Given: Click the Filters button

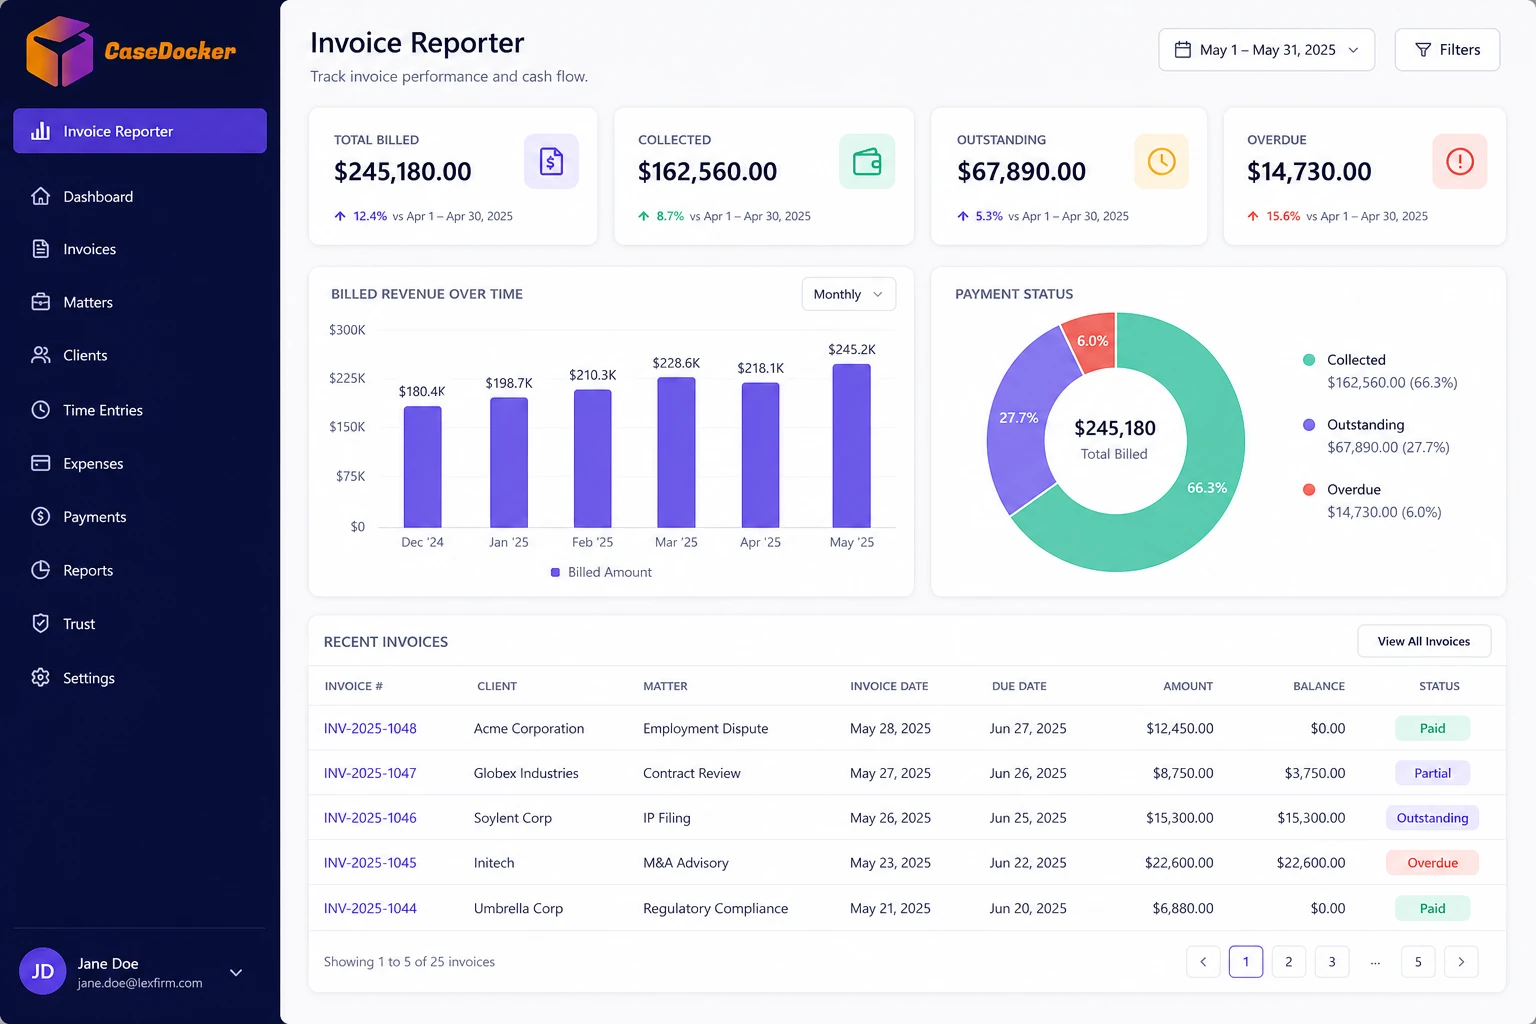Looking at the screenshot, I should (x=1447, y=50).
